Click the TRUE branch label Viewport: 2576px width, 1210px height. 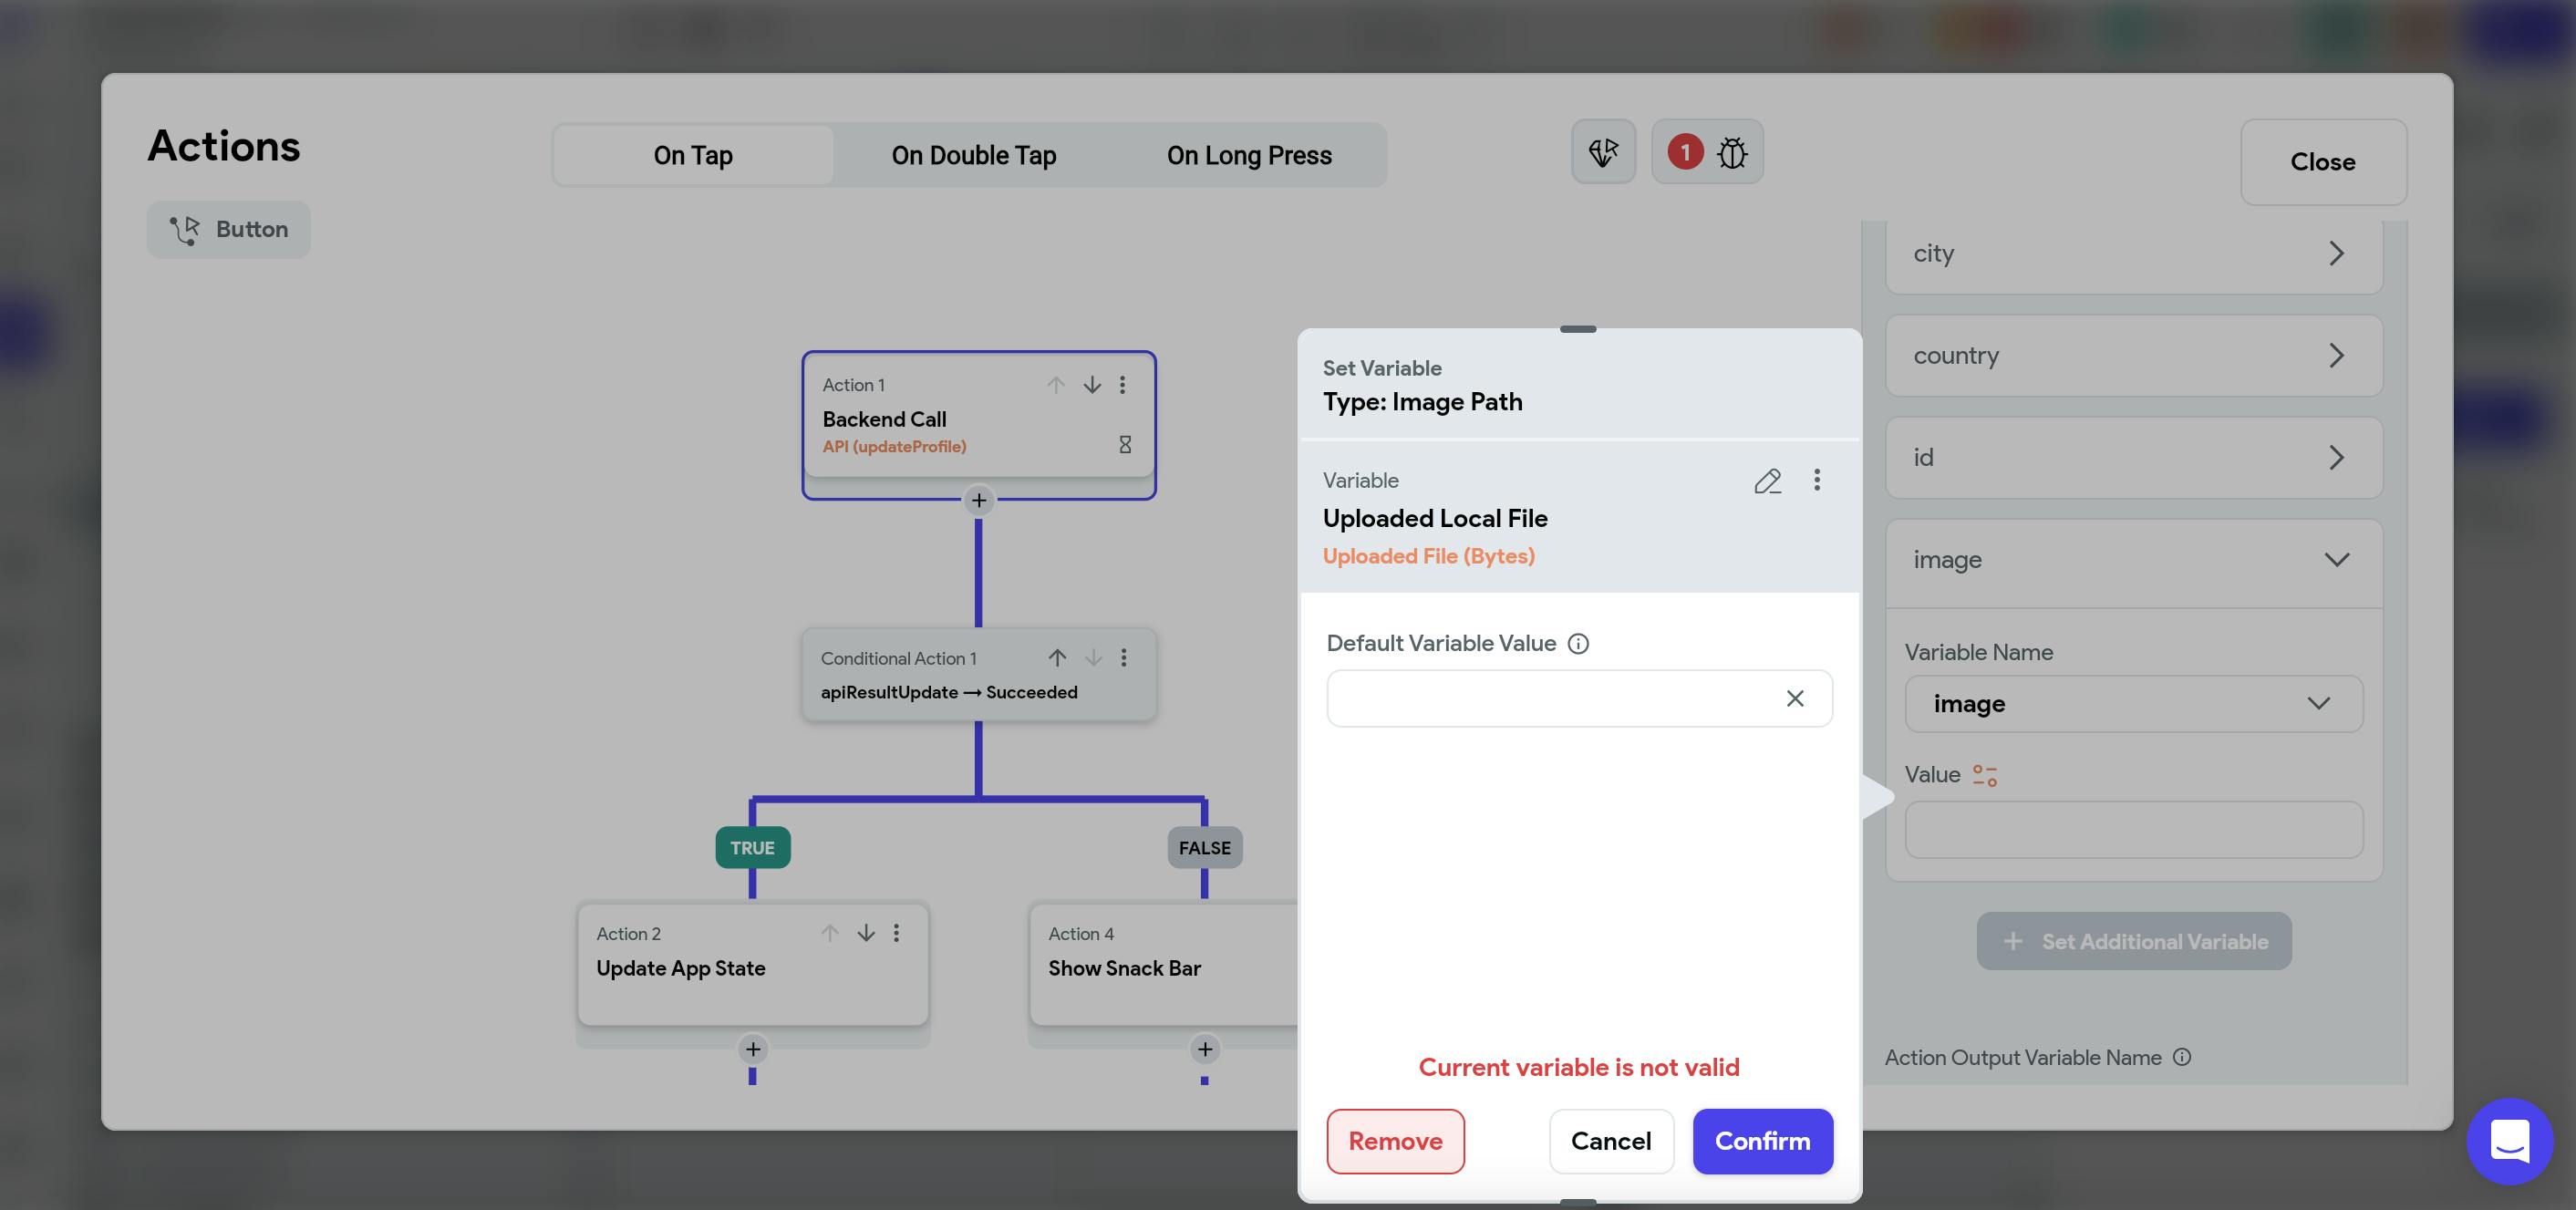tap(753, 848)
